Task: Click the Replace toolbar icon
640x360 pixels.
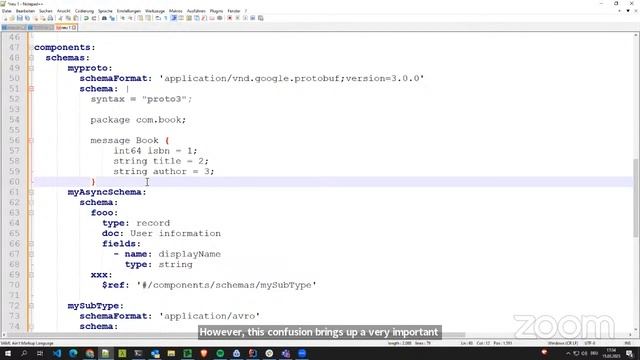Action: point(112,18)
